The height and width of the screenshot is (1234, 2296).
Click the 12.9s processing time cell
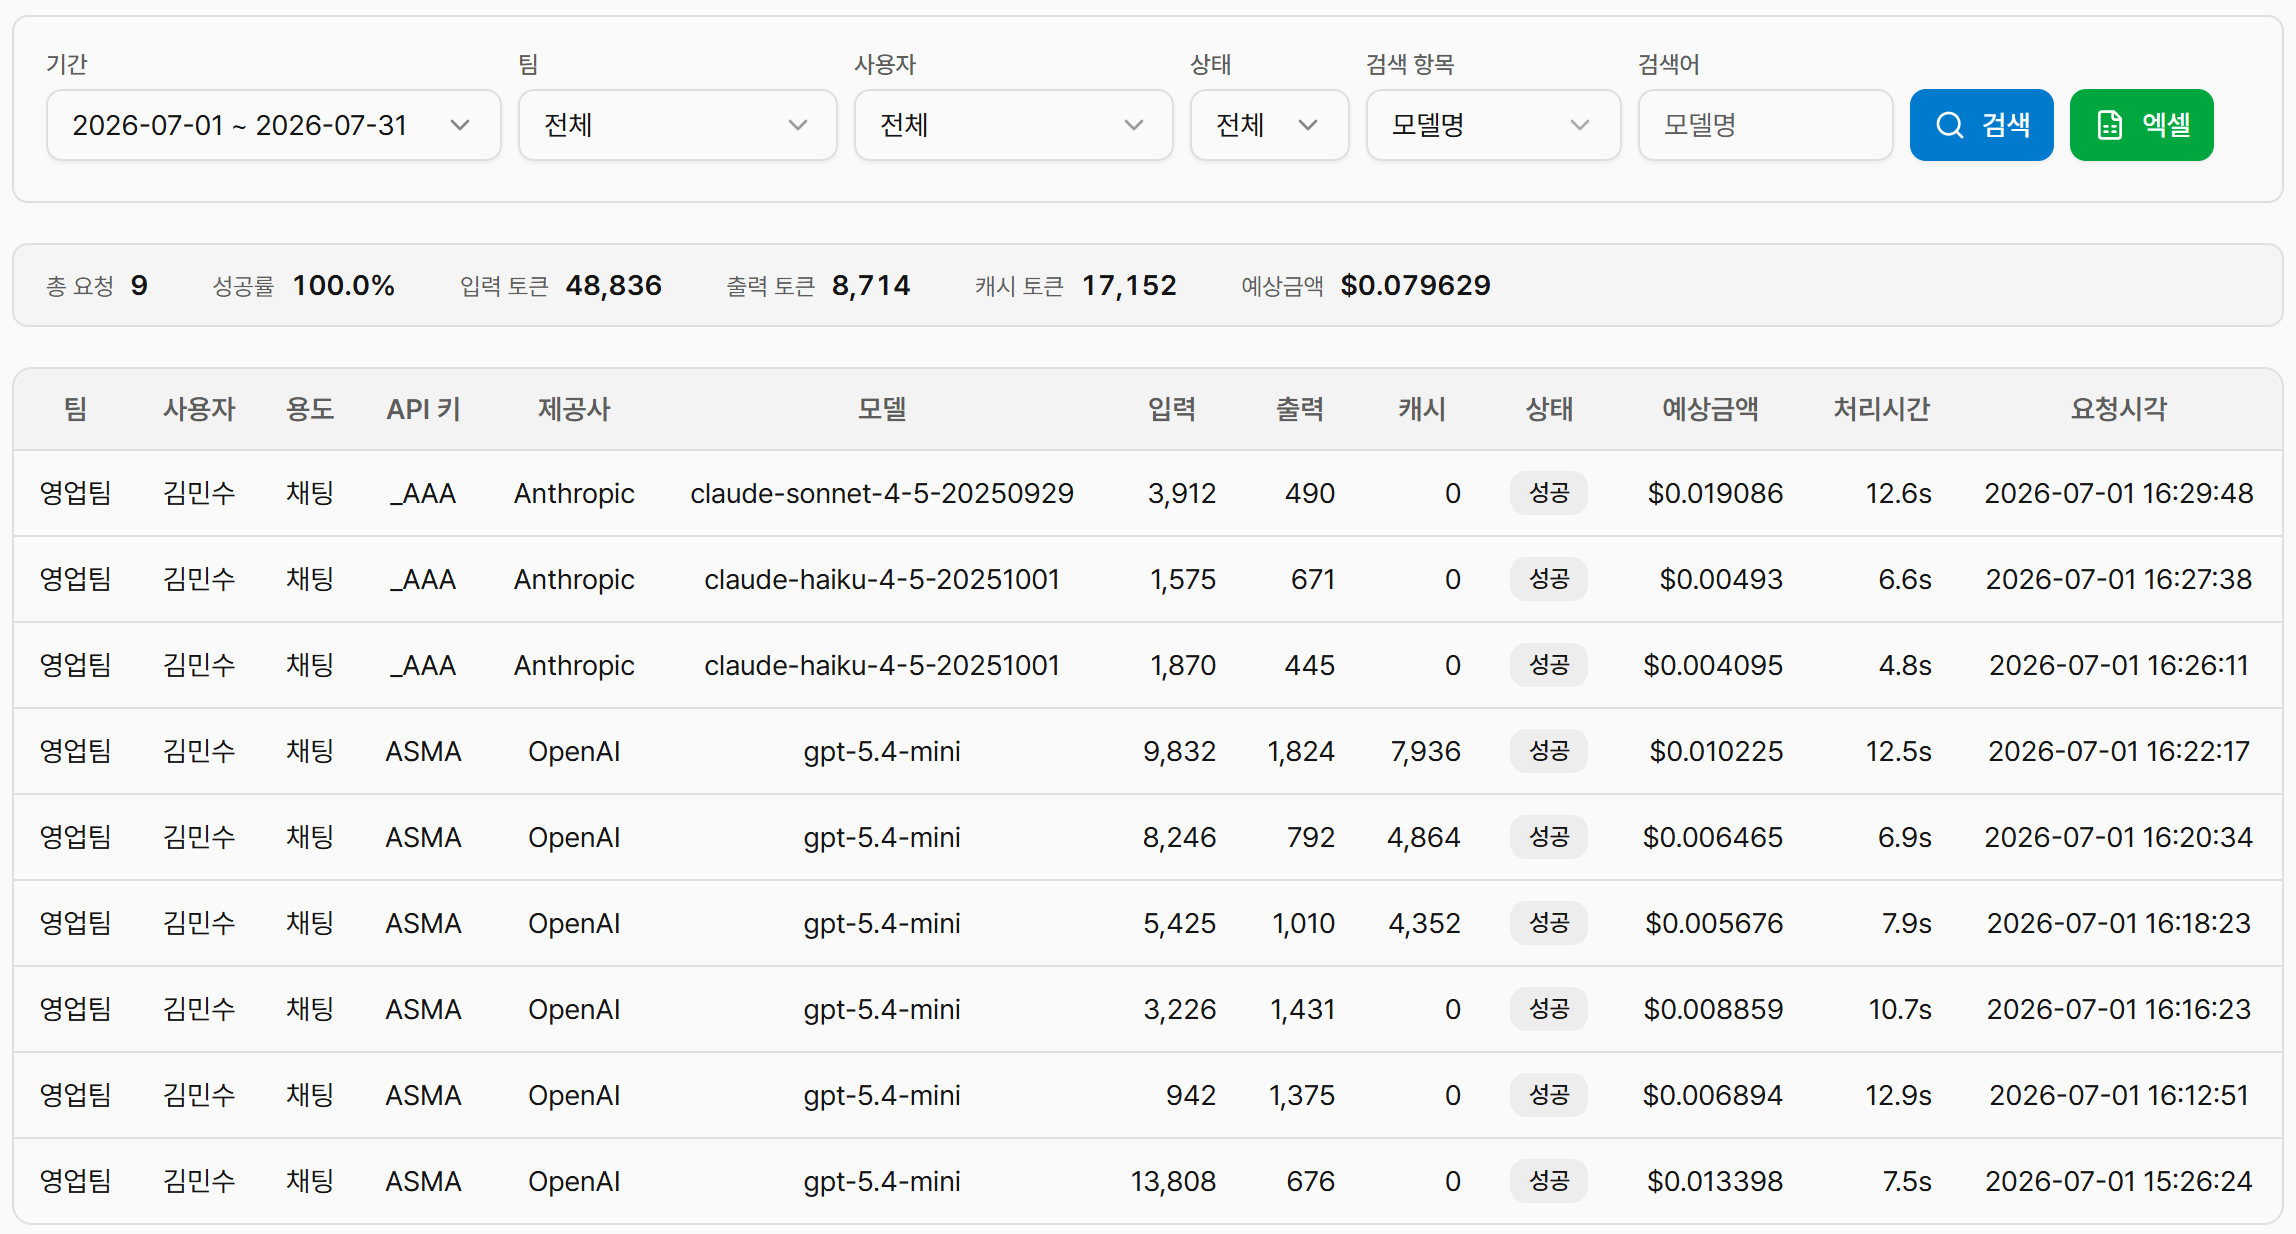tap(1898, 1095)
